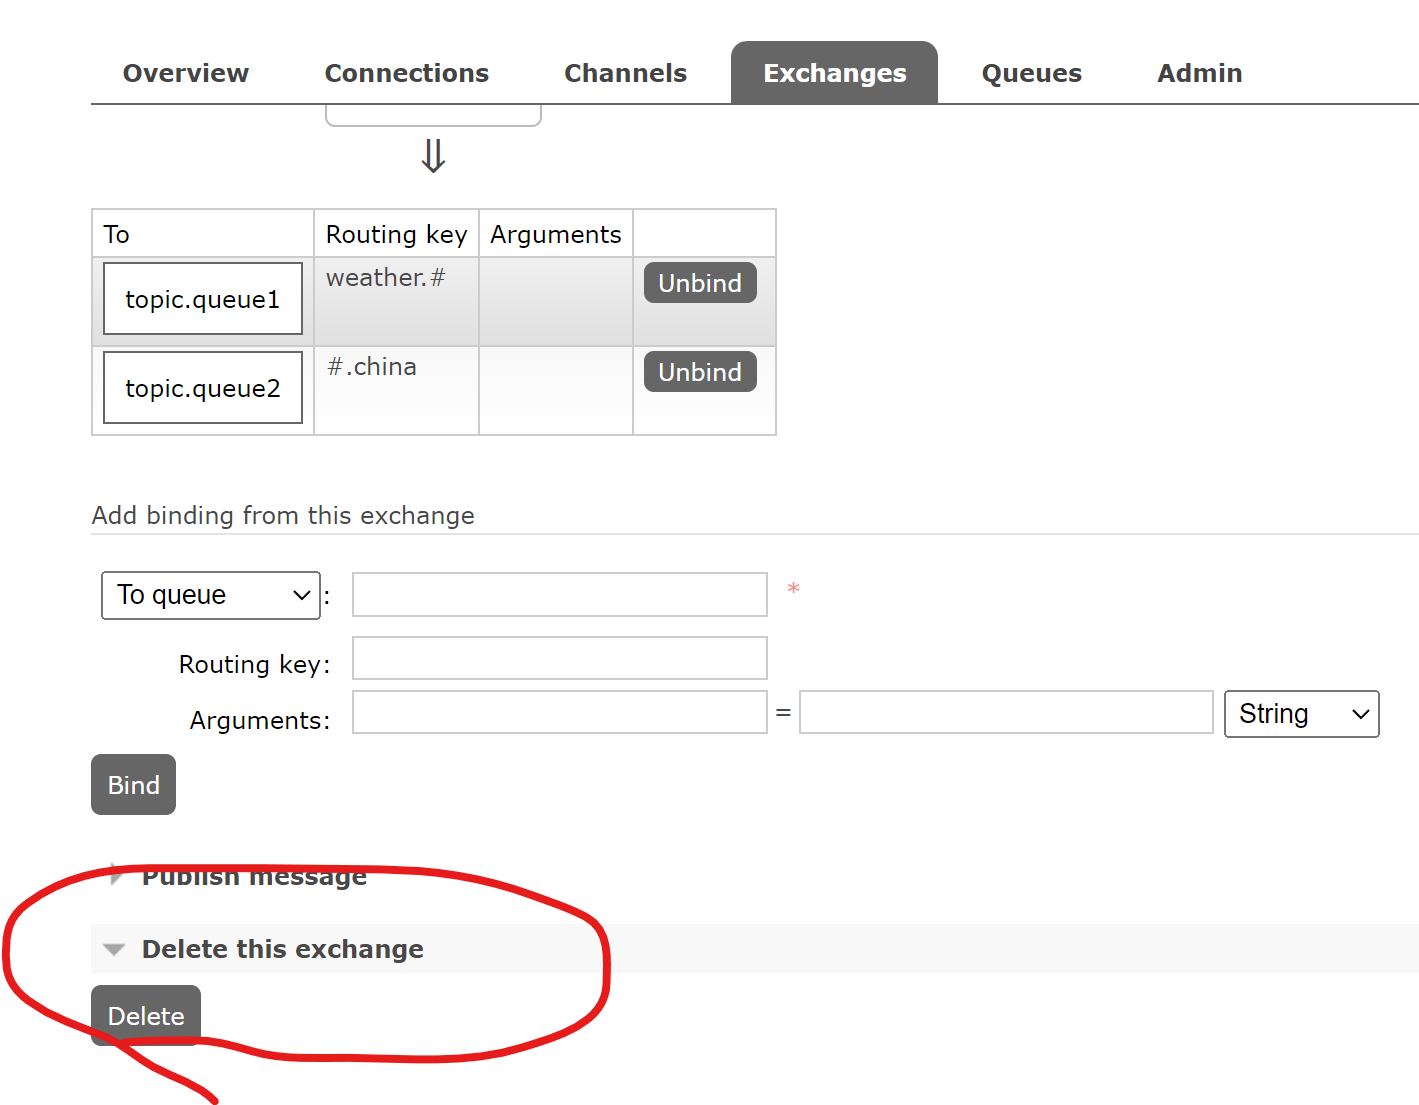Switch to the Overview tab

point(185,72)
